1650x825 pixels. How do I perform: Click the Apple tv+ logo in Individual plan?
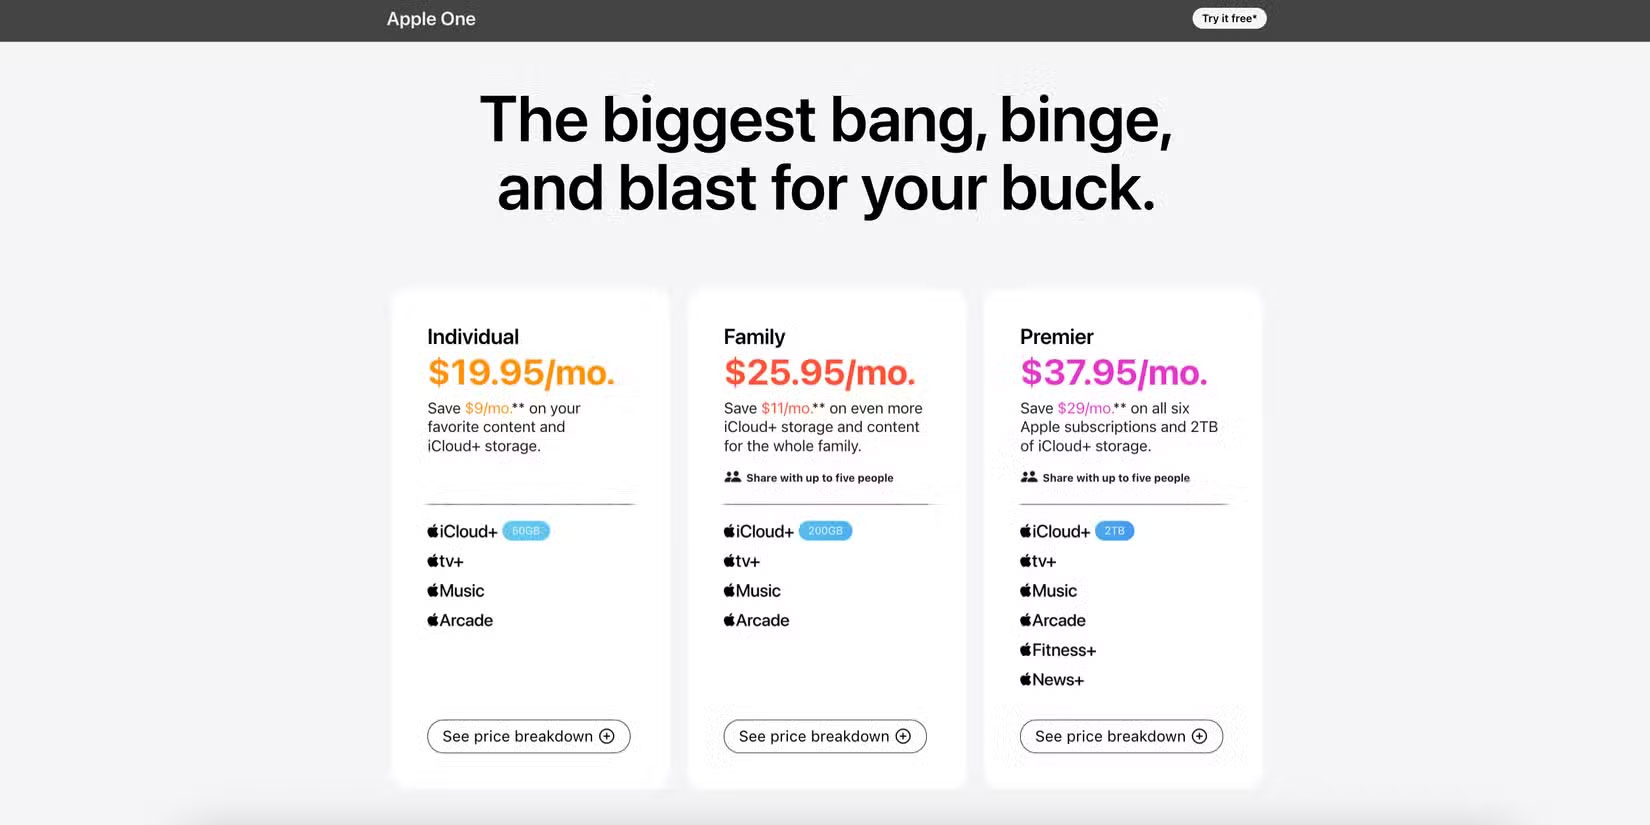tap(445, 561)
